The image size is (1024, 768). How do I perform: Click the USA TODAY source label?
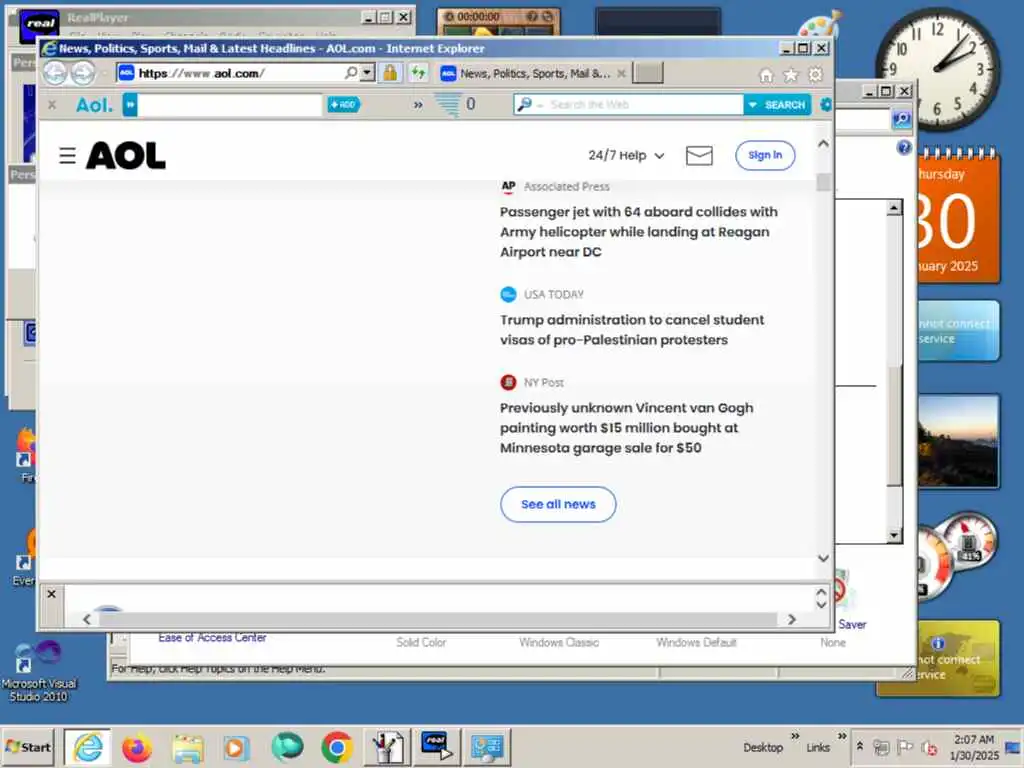pyautogui.click(x=553, y=295)
